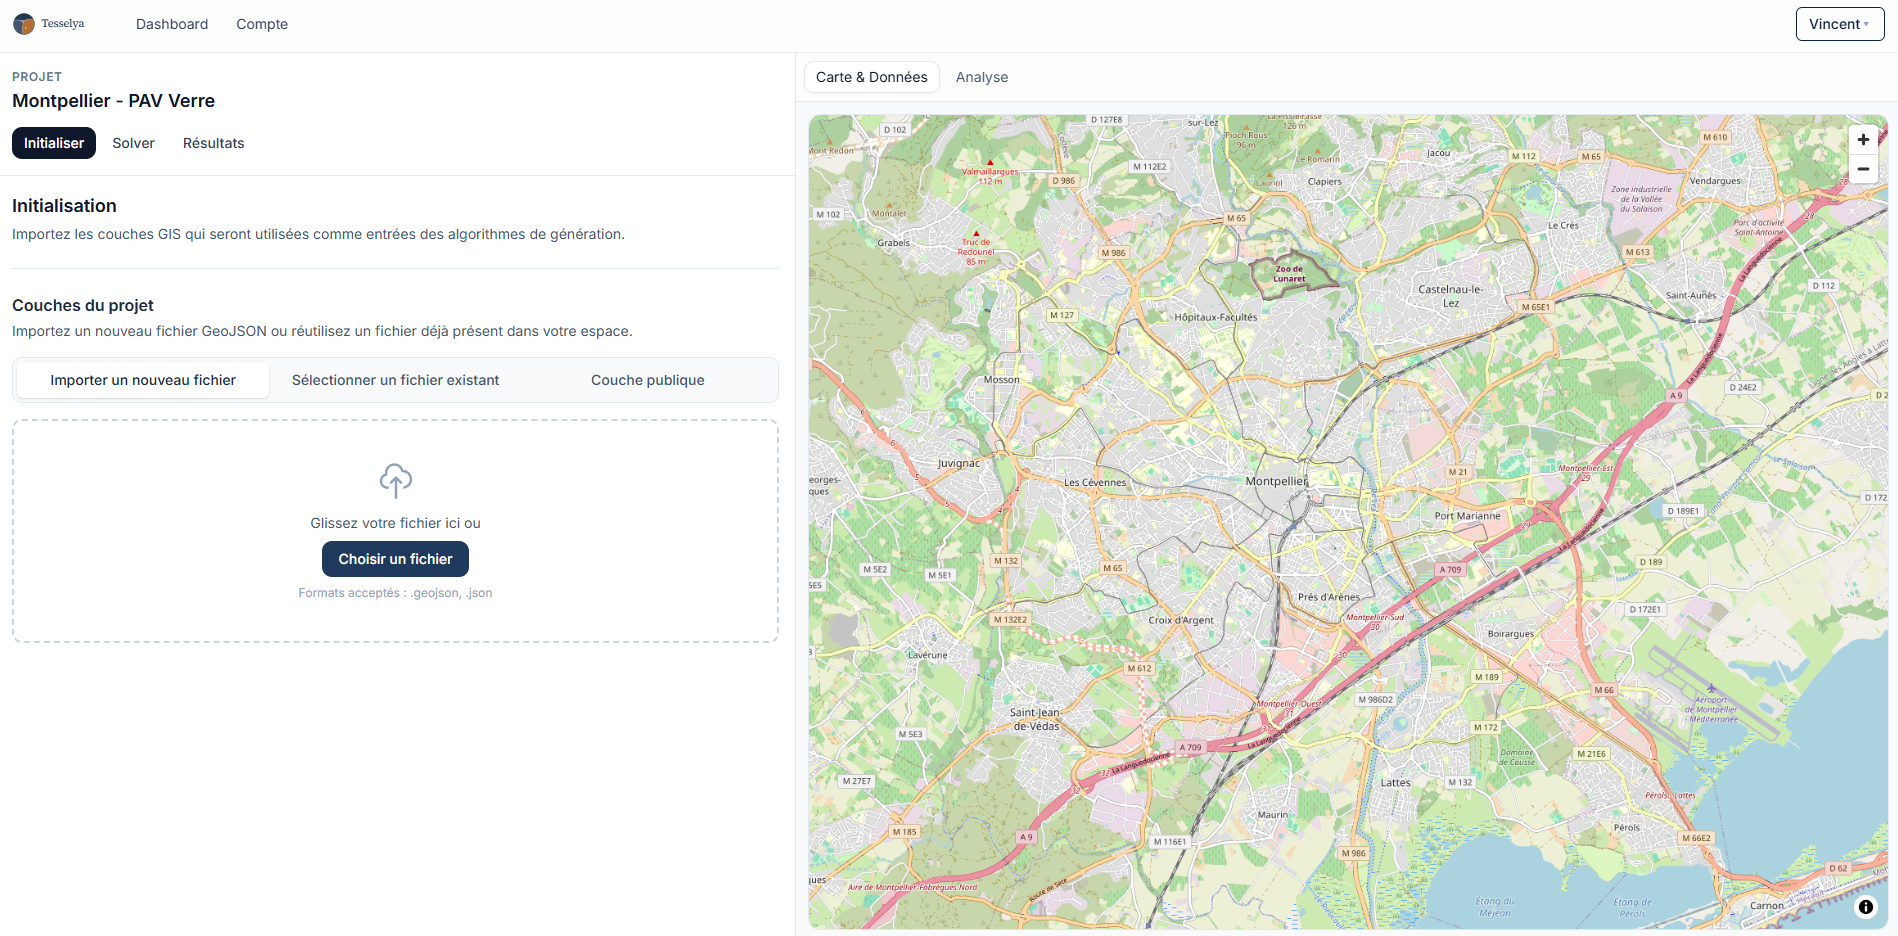Click the Grabels label on the map
This screenshot has height=936, width=1898.
point(894,243)
